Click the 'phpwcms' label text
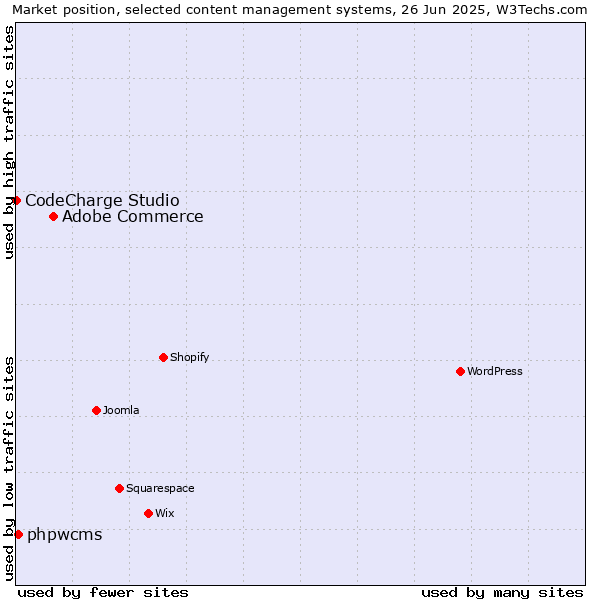This screenshot has width=600, height=600. click(65, 535)
